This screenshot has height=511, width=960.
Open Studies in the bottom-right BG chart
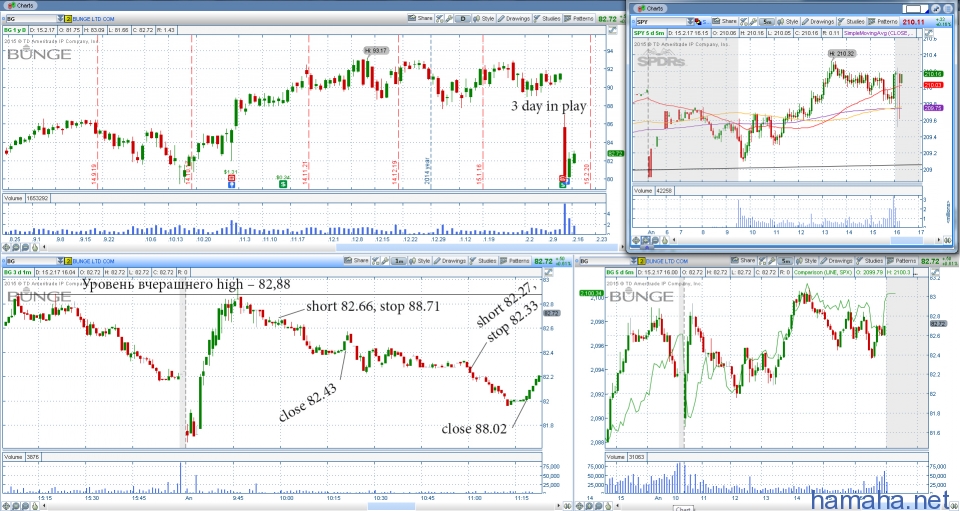869,260
